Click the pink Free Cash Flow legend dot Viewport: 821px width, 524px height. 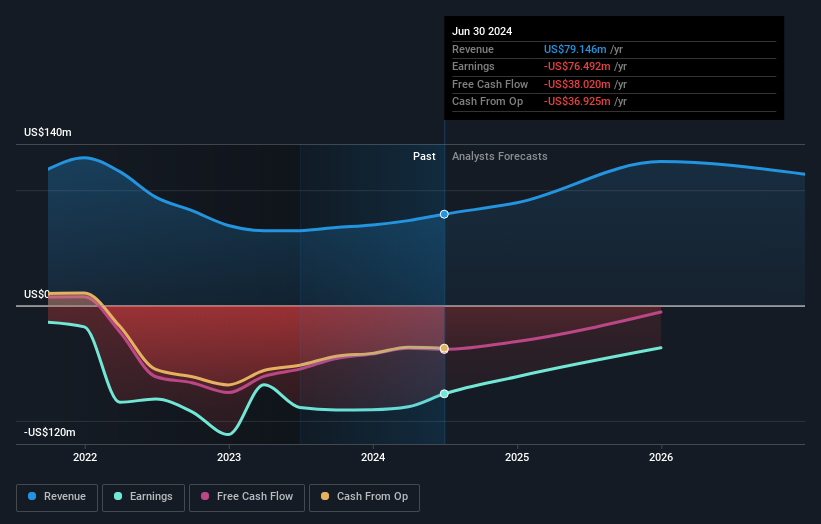pyautogui.click(x=205, y=496)
